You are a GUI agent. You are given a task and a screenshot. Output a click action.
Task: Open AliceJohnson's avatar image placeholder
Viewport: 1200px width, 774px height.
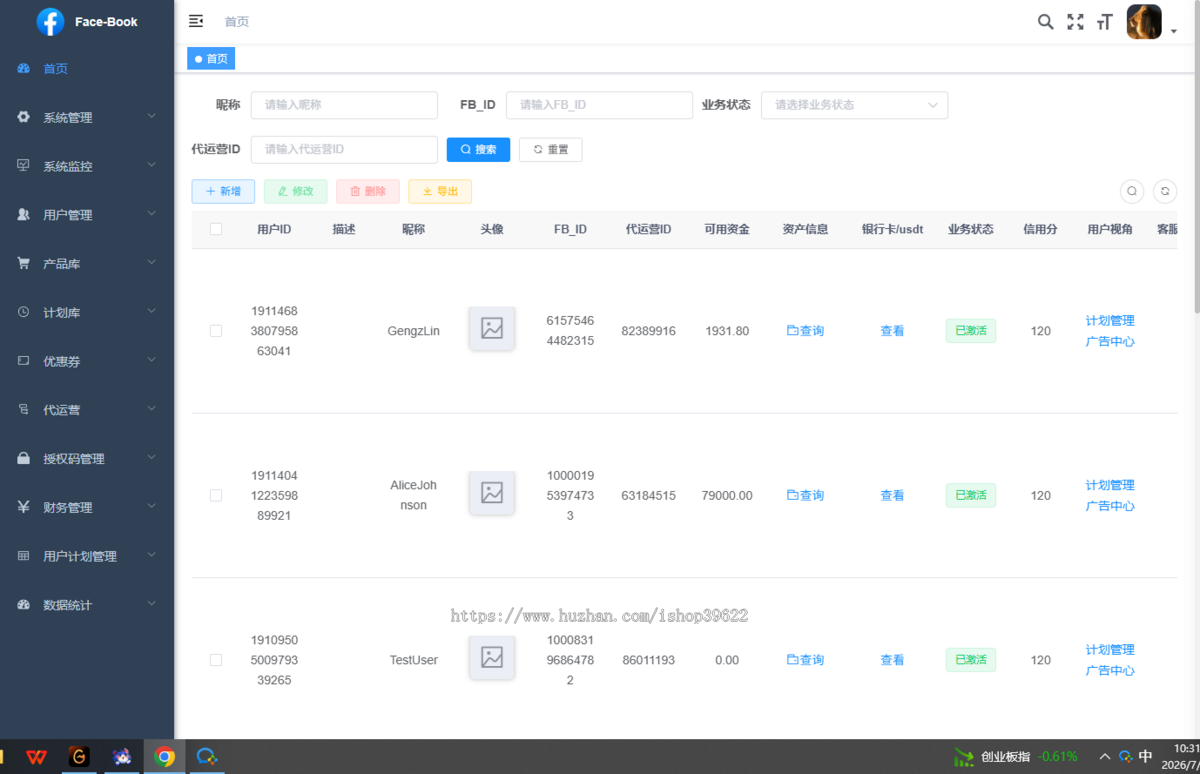492,492
